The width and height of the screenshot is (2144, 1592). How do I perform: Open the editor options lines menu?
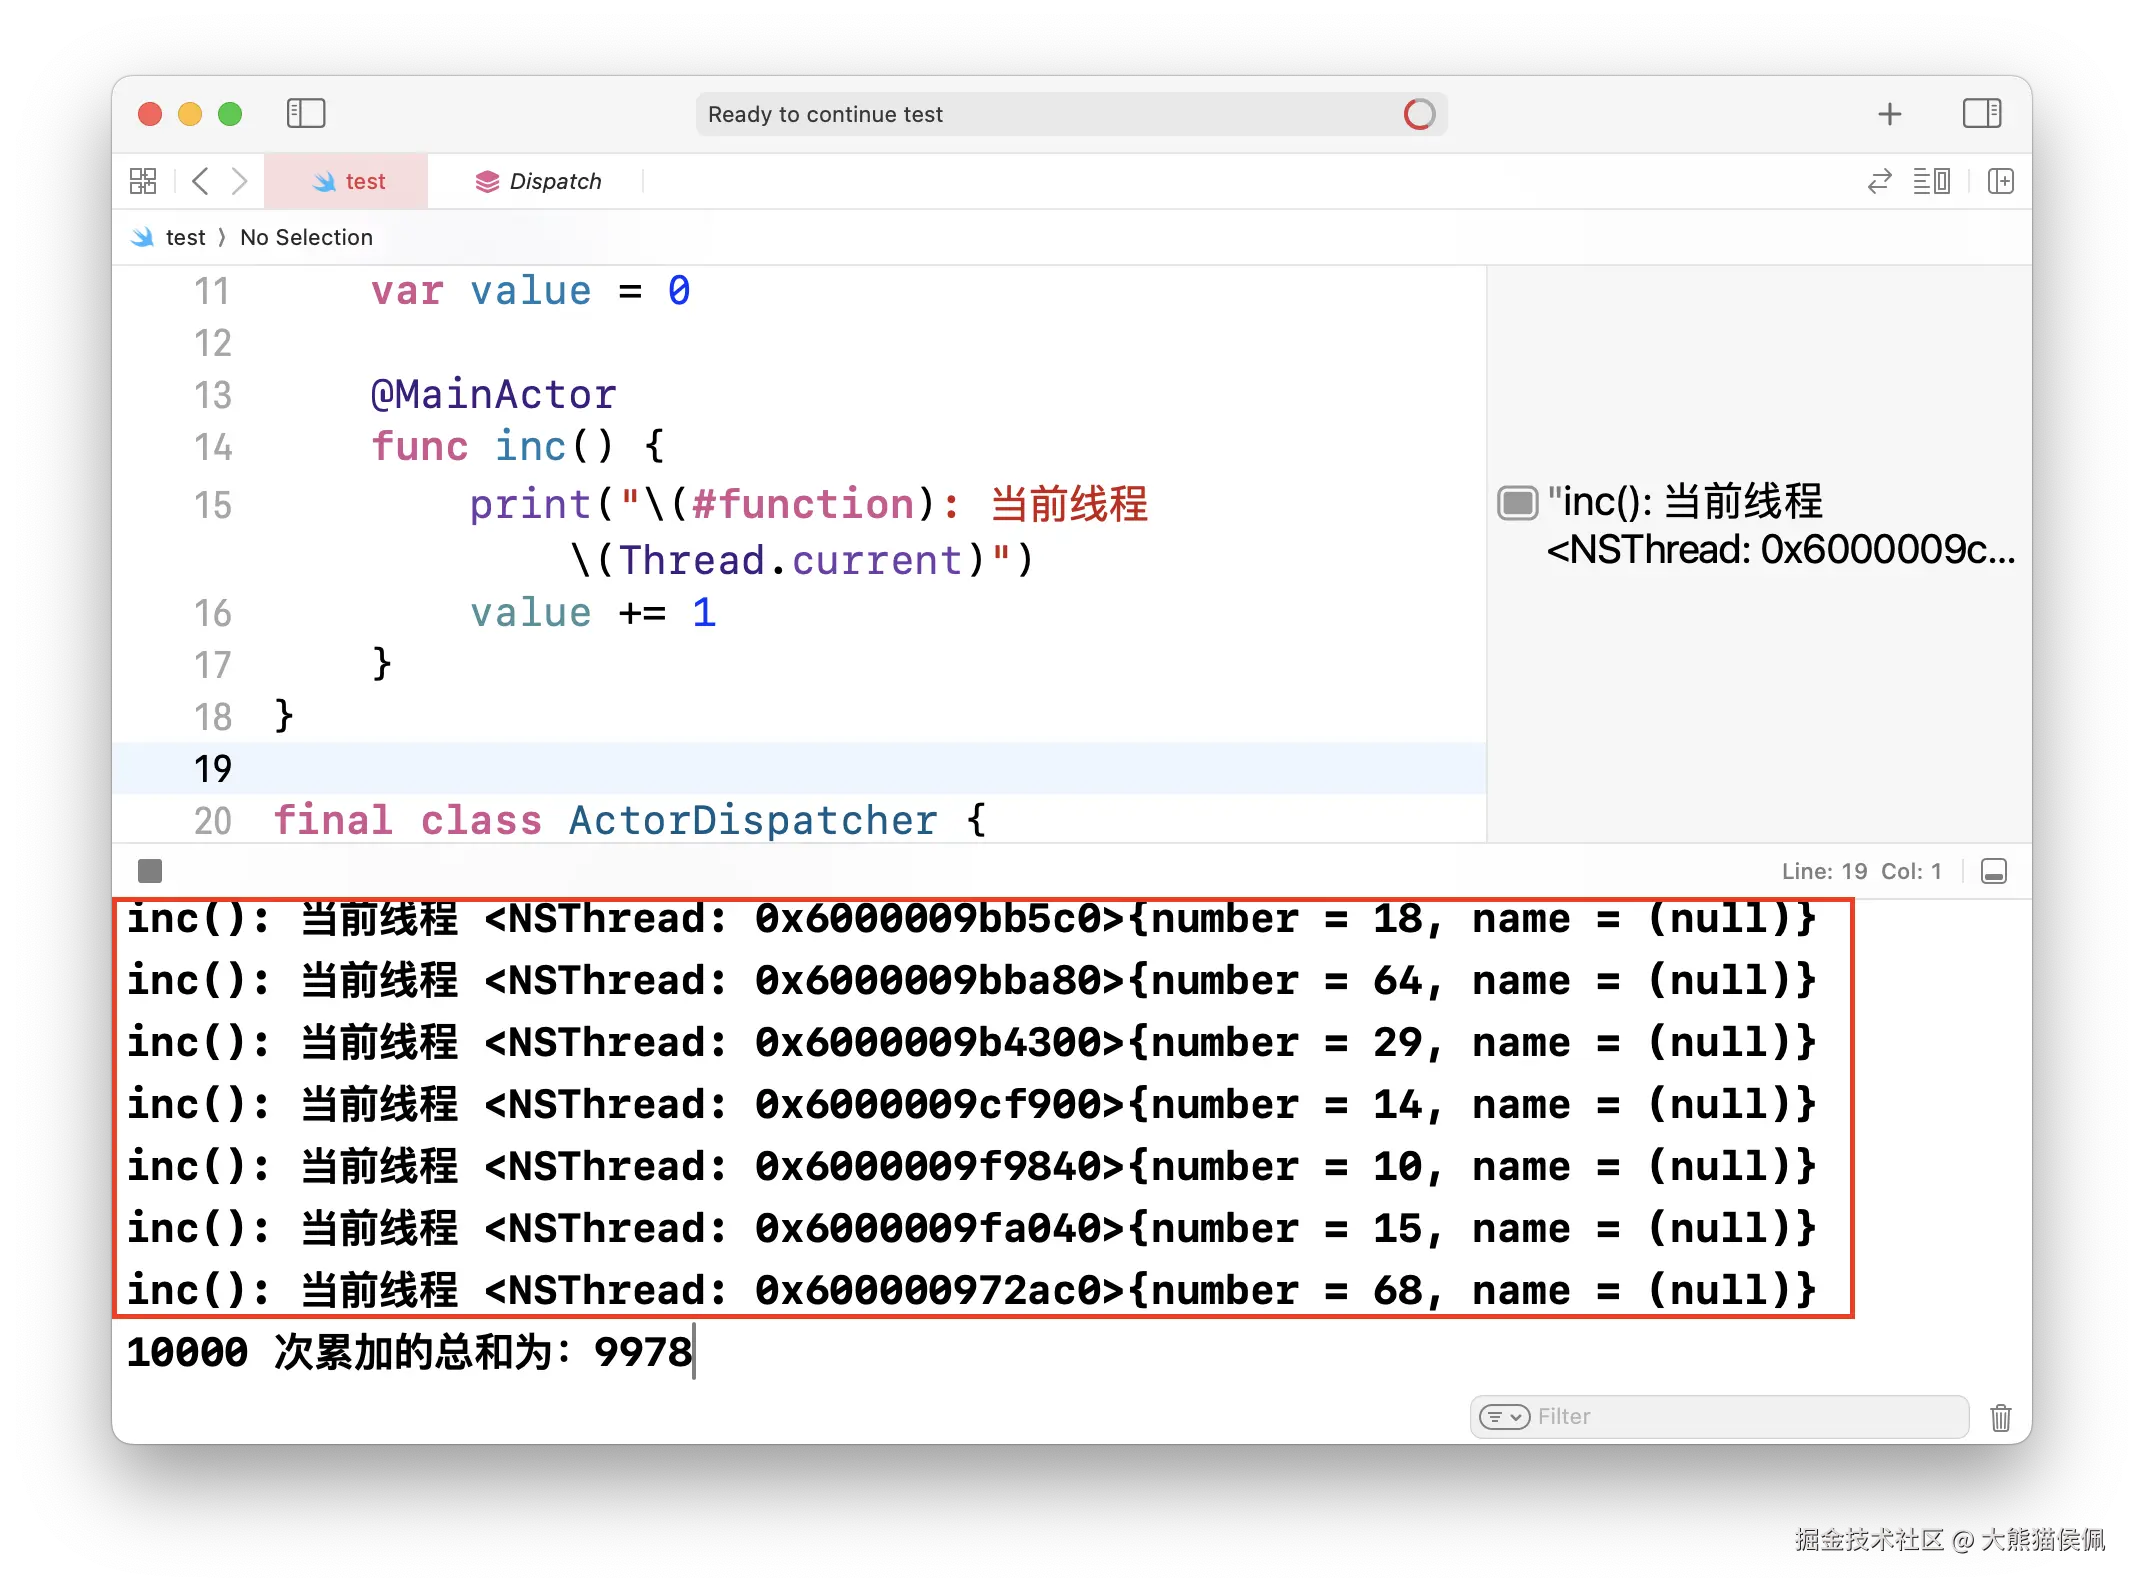coord(1931,181)
